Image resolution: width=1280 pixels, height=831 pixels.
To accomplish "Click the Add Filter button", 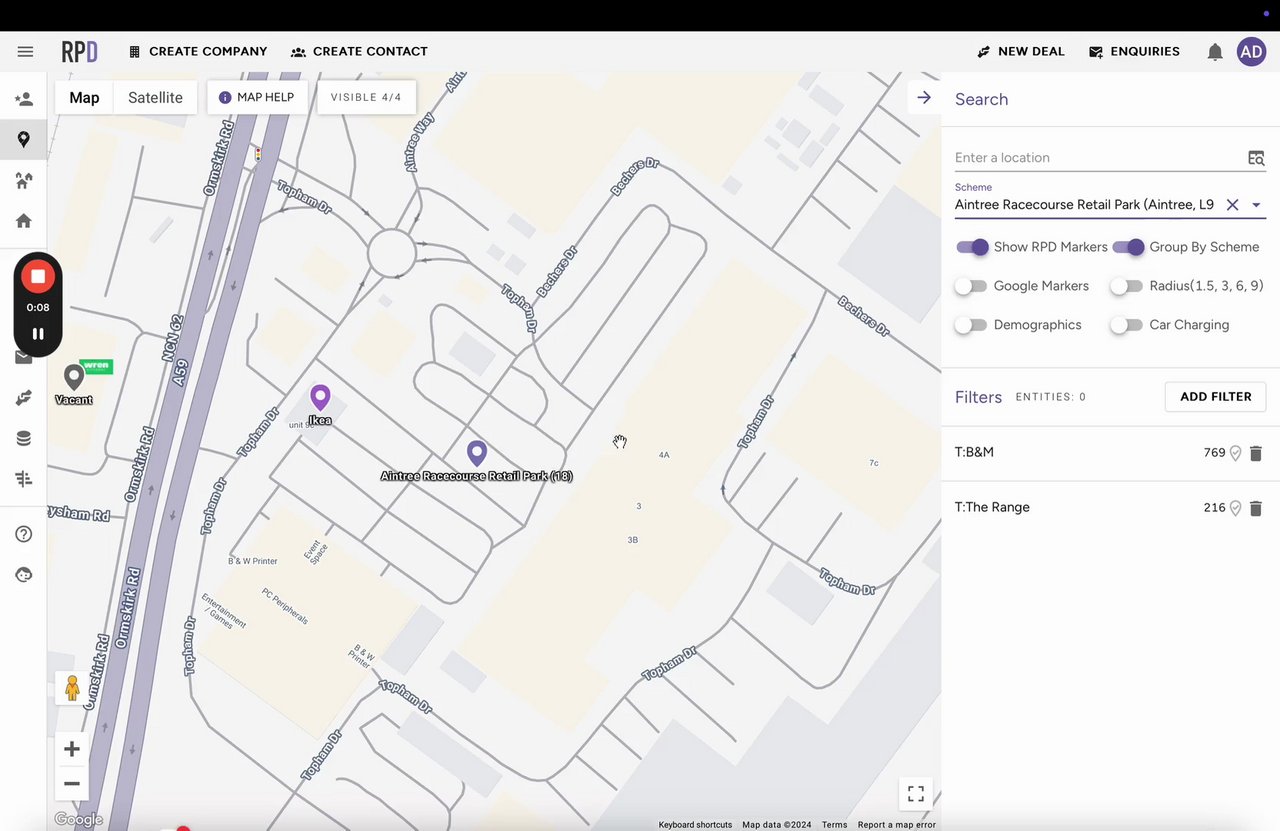I will tap(1215, 397).
